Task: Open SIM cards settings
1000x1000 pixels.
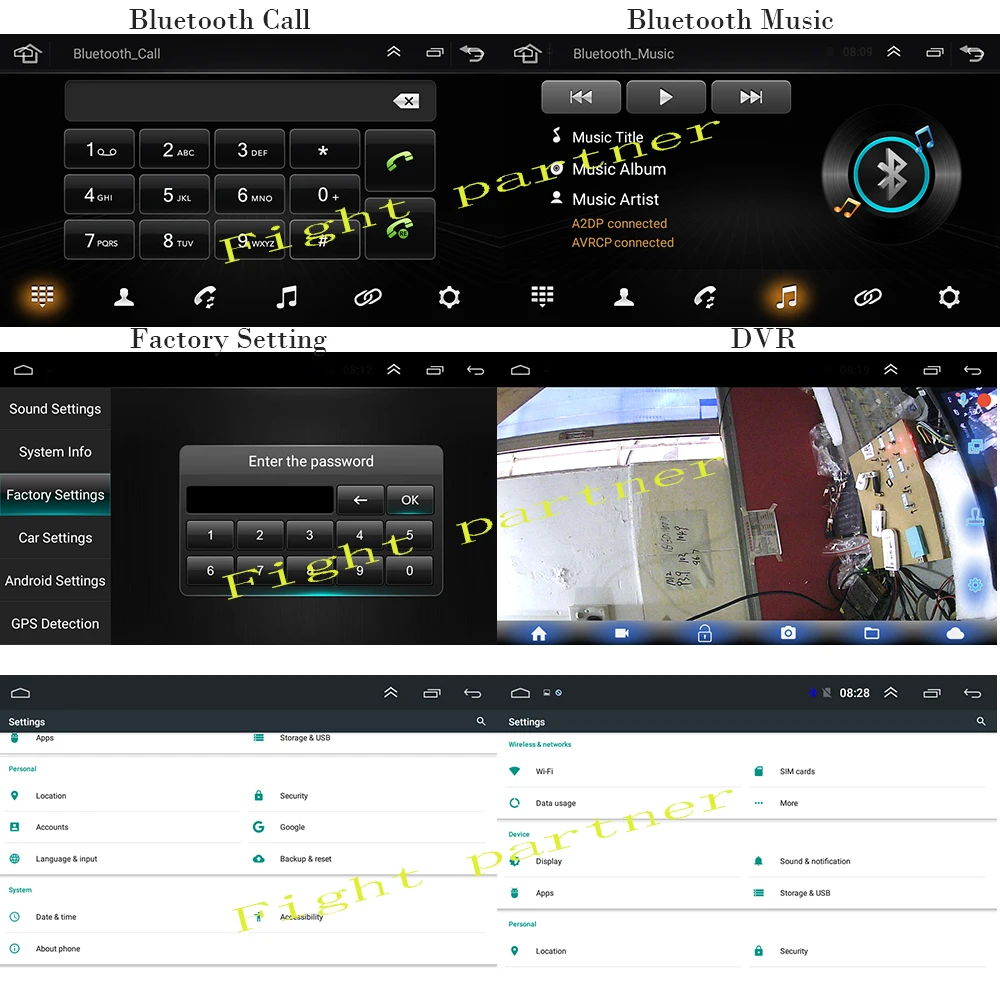Action: point(867,771)
